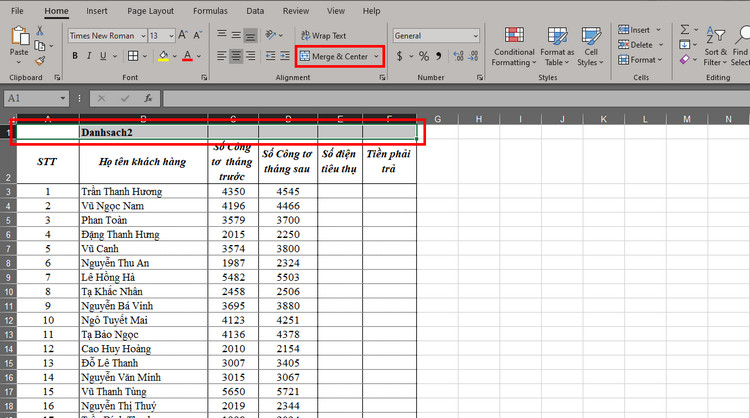Click the Paste clipboard icon
Viewport: 750px width, 418px height.
click(x=19, y=36)
